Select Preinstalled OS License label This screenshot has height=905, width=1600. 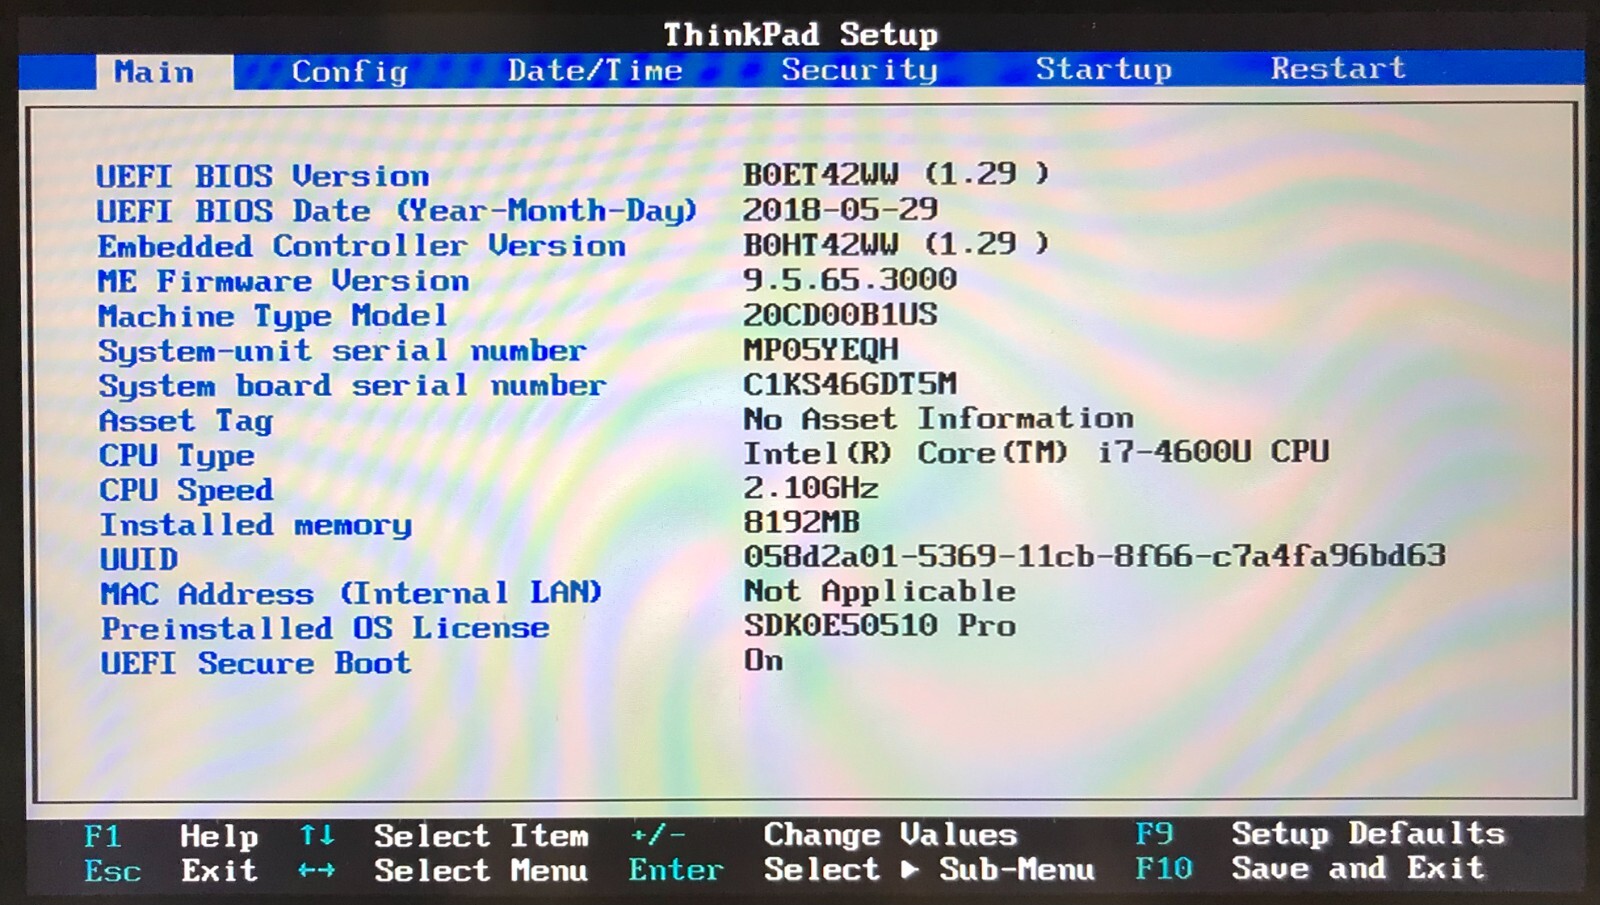click(325, 628)
